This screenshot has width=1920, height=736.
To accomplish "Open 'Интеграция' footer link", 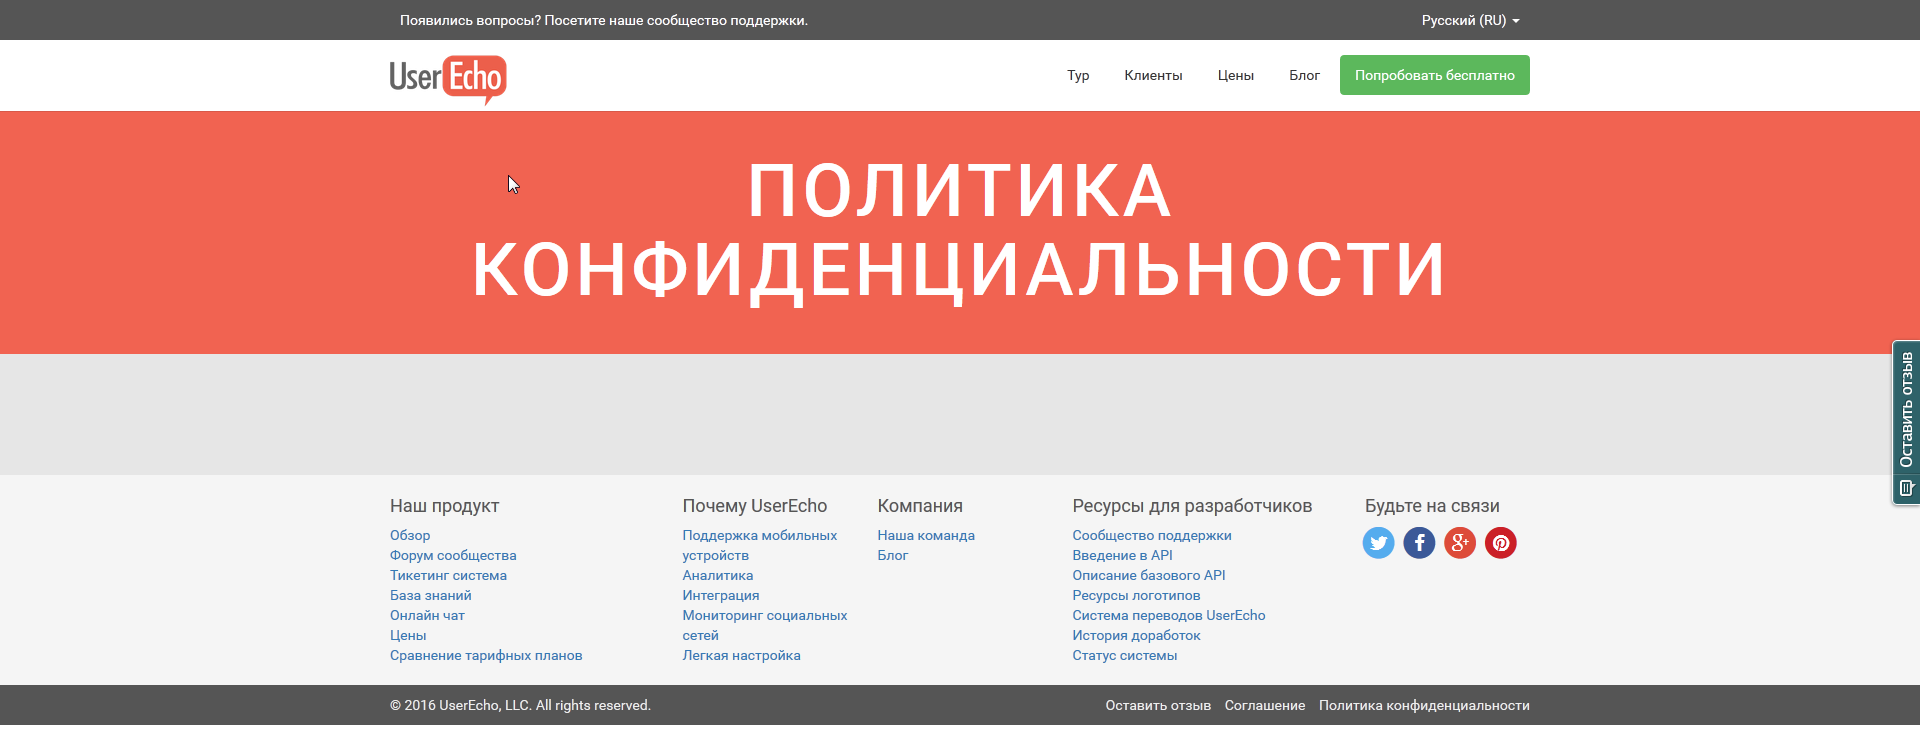I will tap(721, 595).
